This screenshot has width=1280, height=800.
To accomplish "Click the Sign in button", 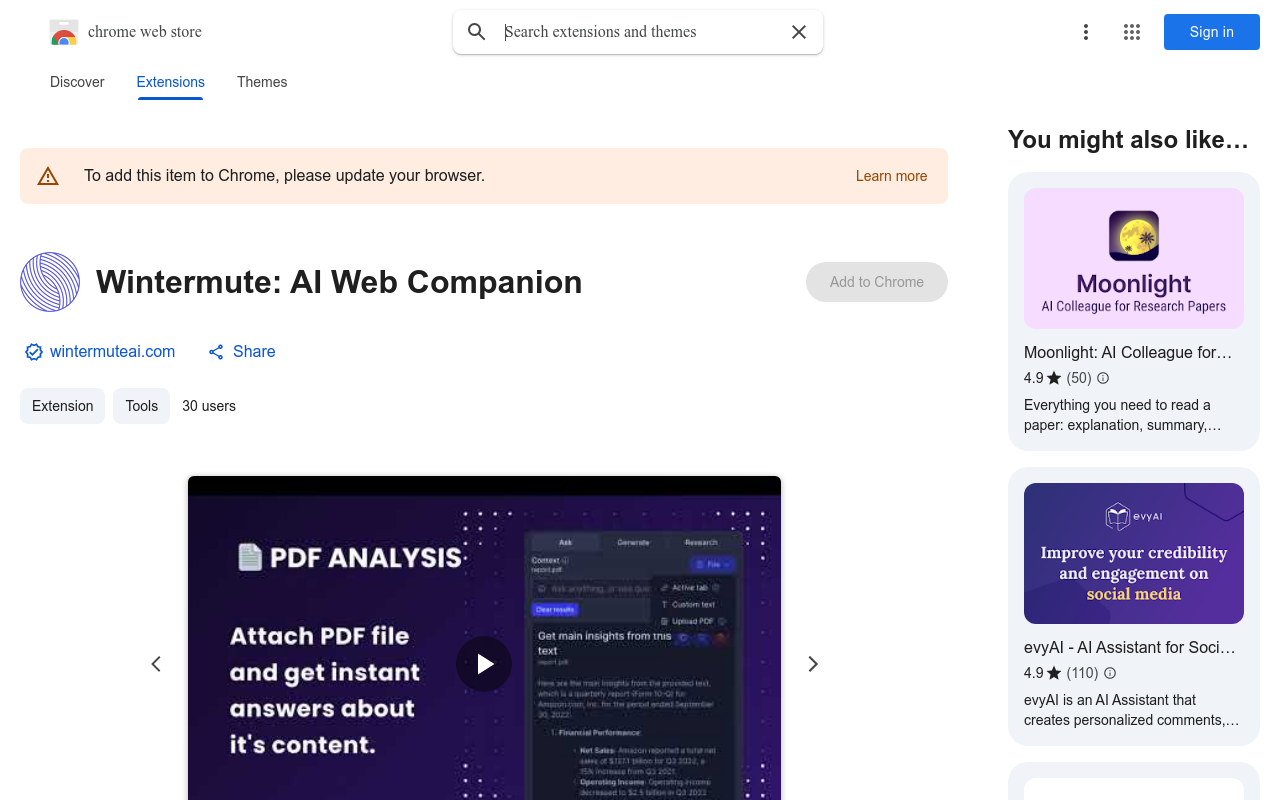I will tap(1212, 32).
